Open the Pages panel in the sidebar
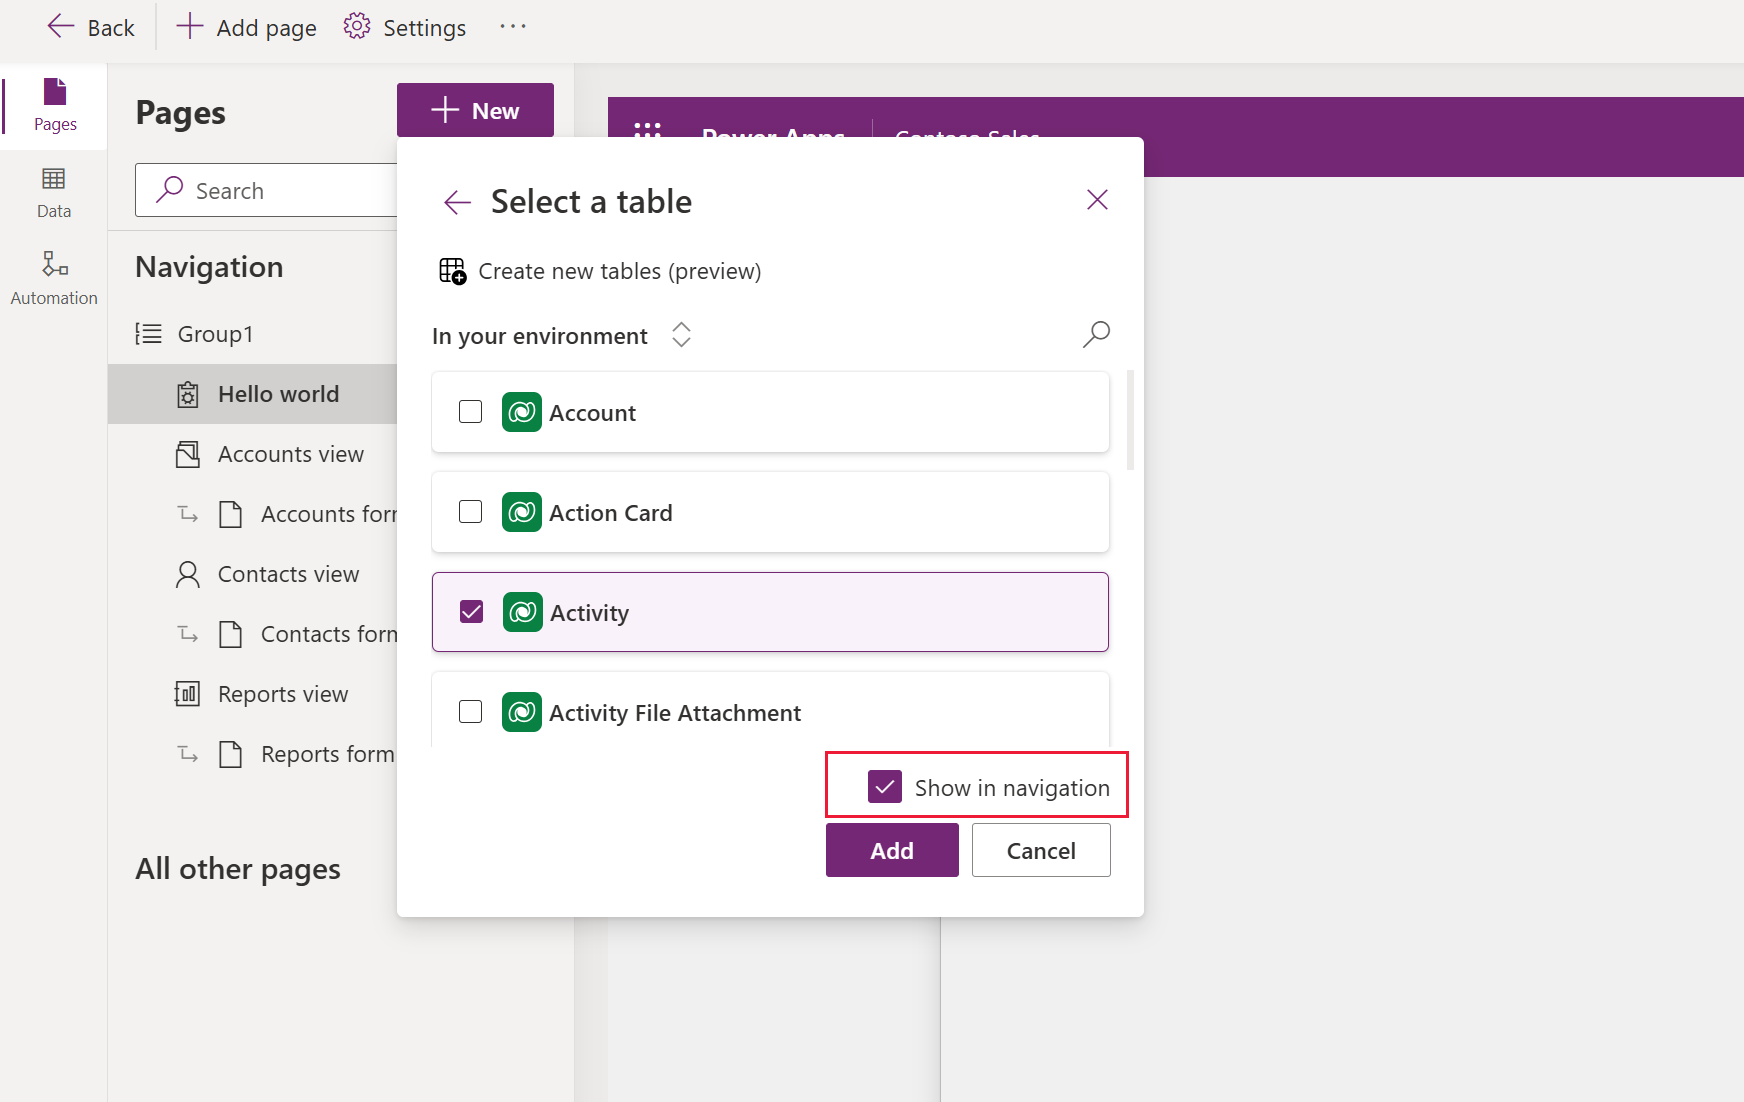The width and height of the screenshot is (1744, 1102). point(54,105)
